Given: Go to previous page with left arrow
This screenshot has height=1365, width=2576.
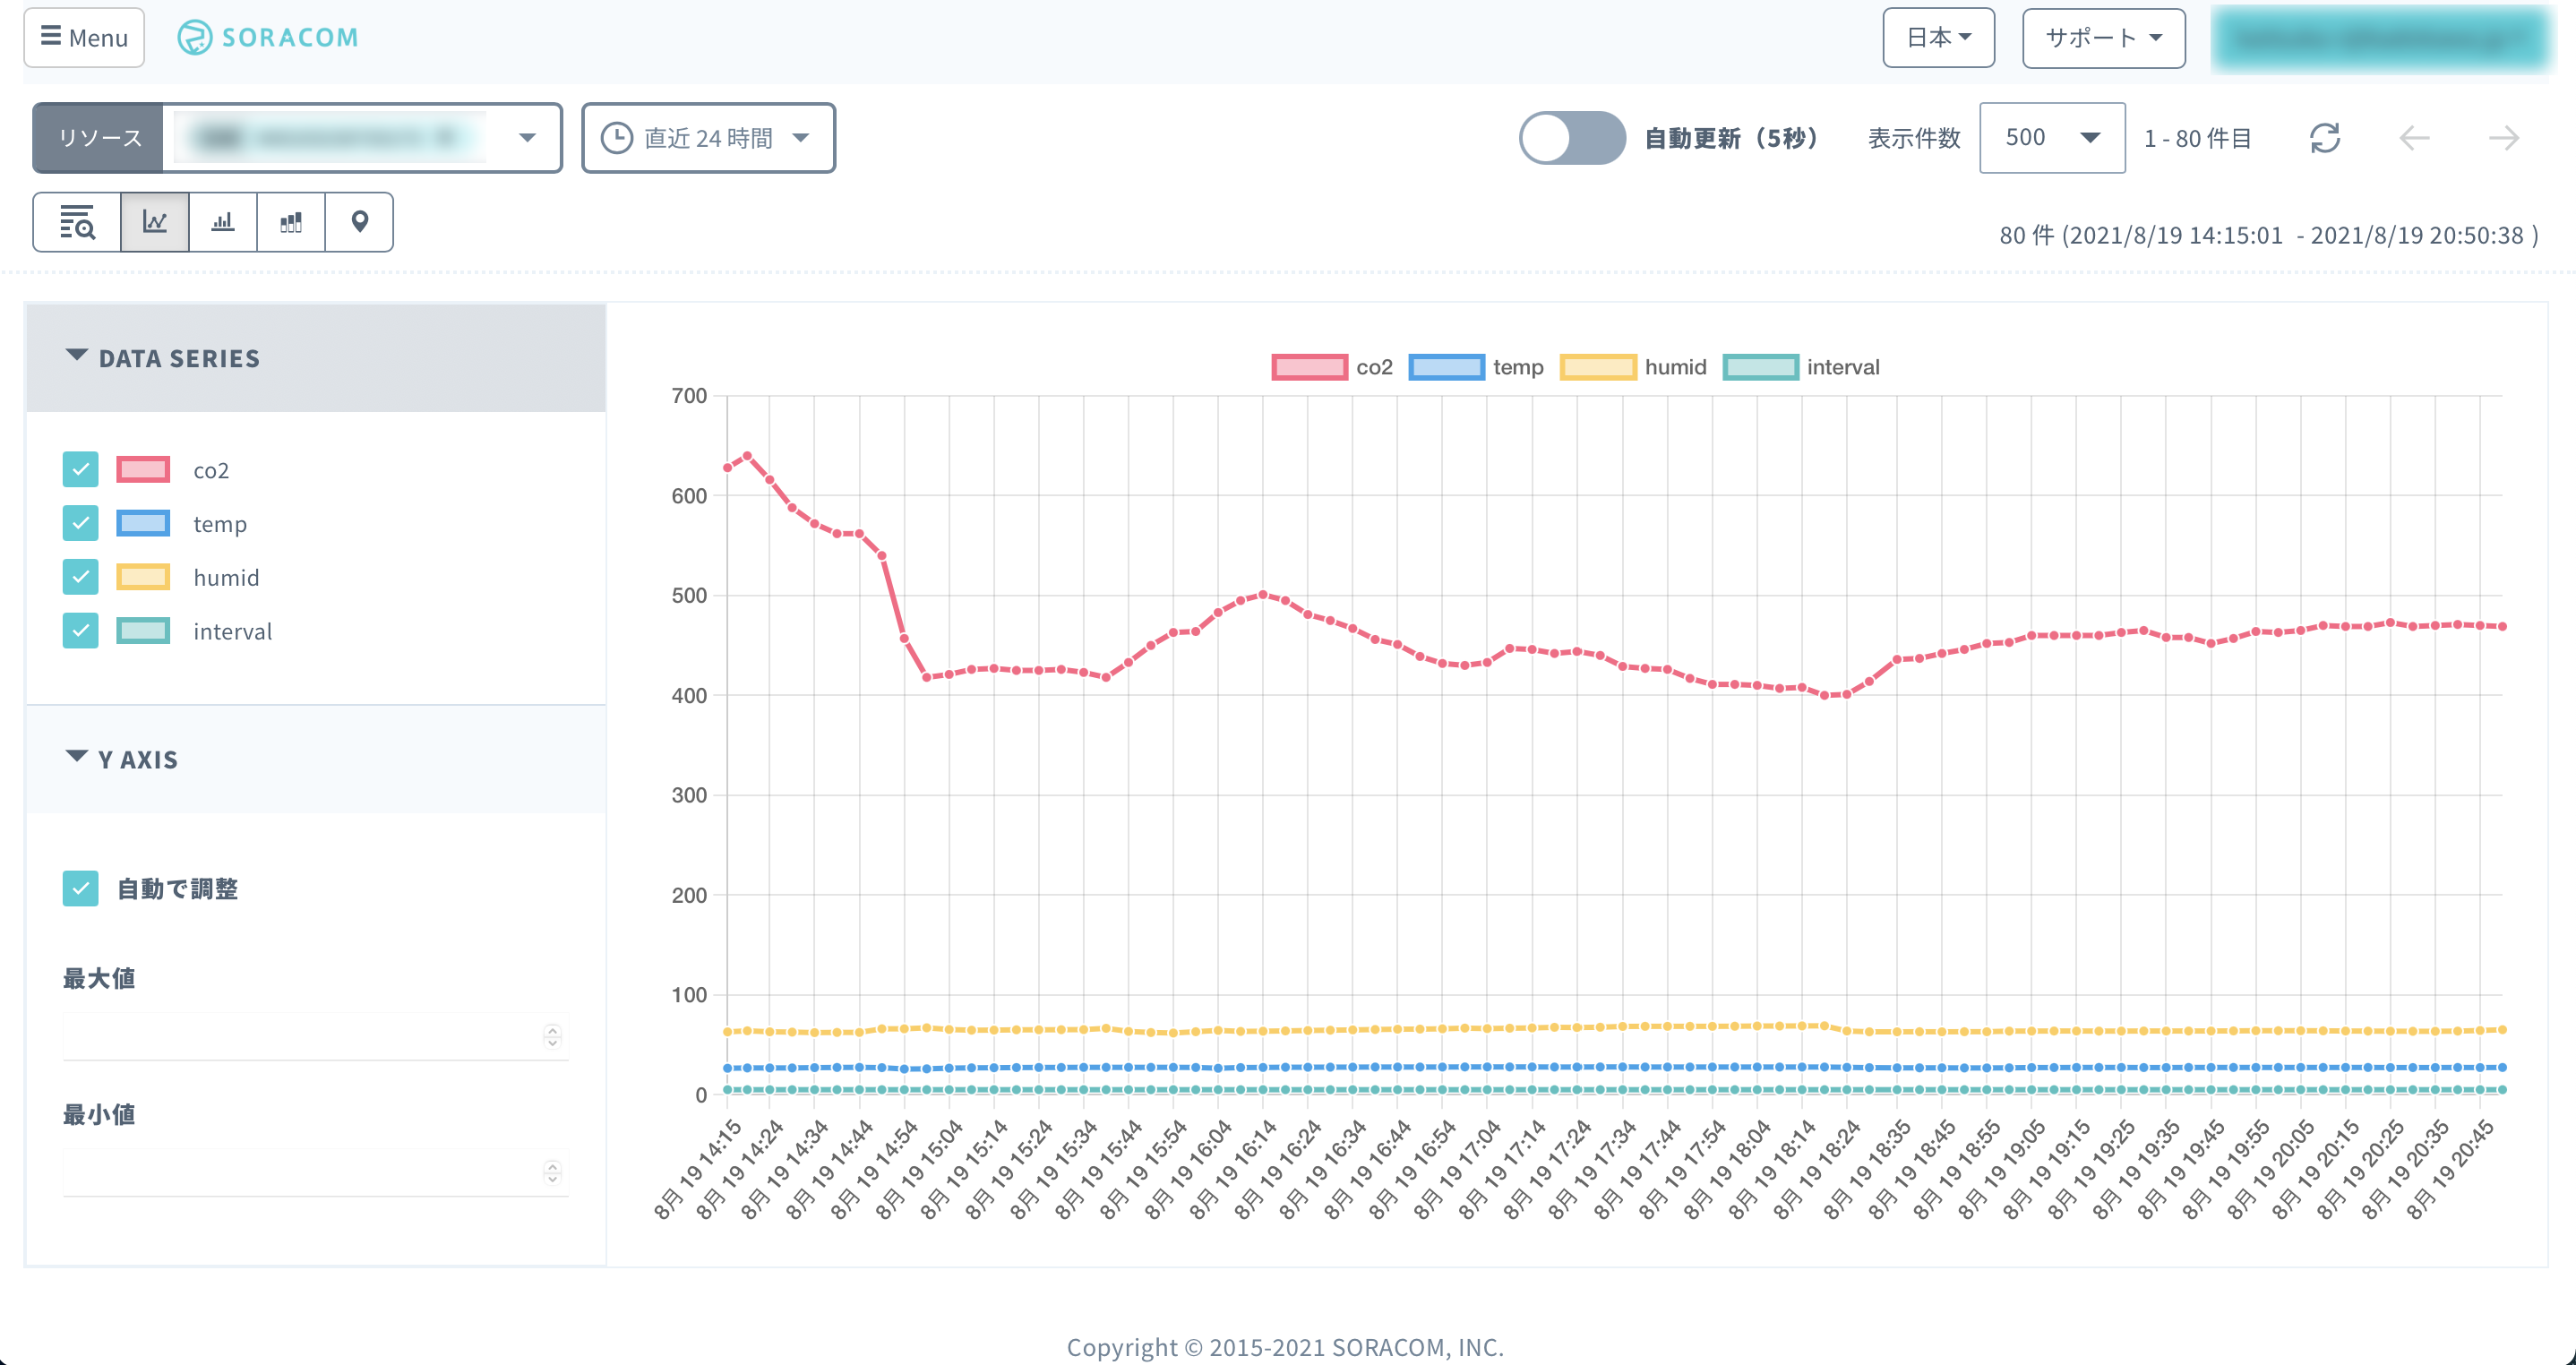Looking at the screenshot, I should click(x=2414, y=138).
